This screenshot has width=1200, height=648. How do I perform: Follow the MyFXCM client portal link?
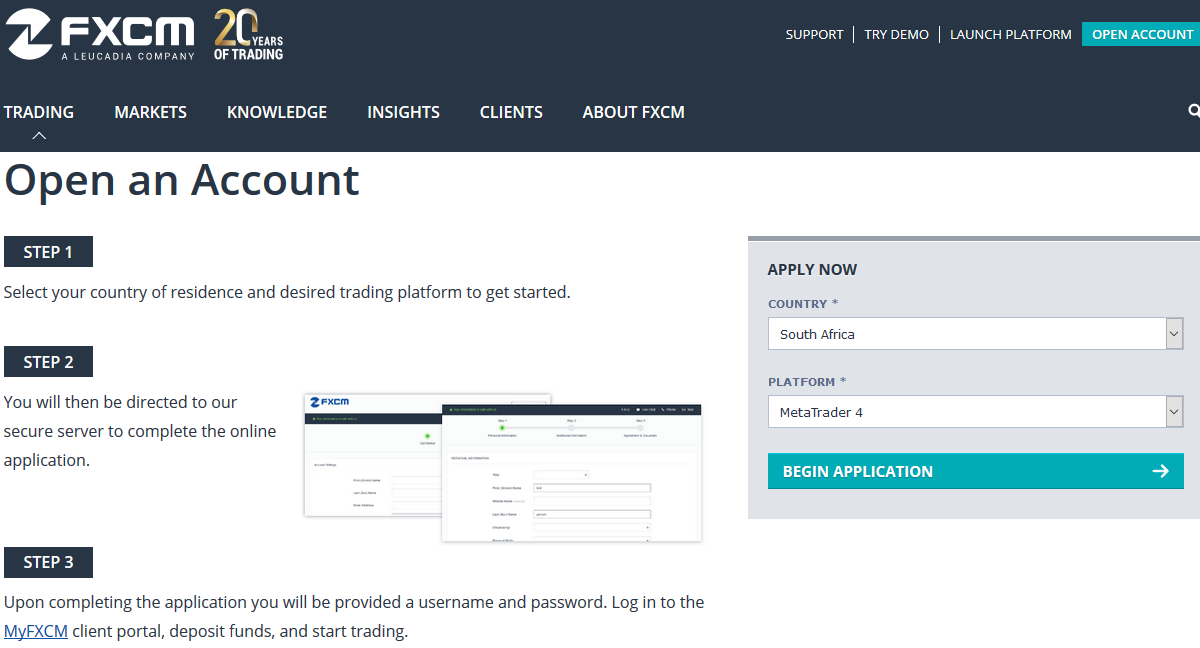click(x=36, y=631)
